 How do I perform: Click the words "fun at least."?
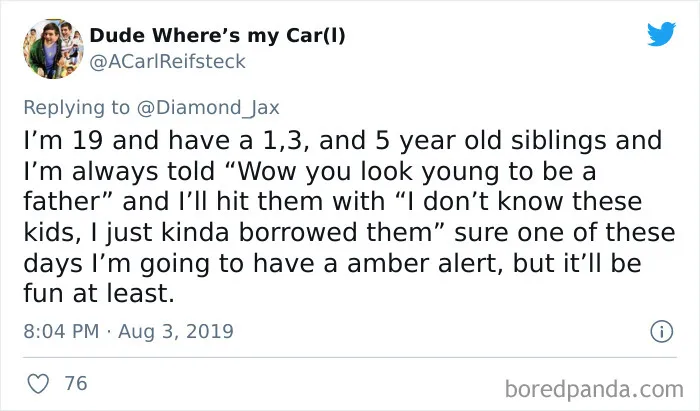(99, 294)
